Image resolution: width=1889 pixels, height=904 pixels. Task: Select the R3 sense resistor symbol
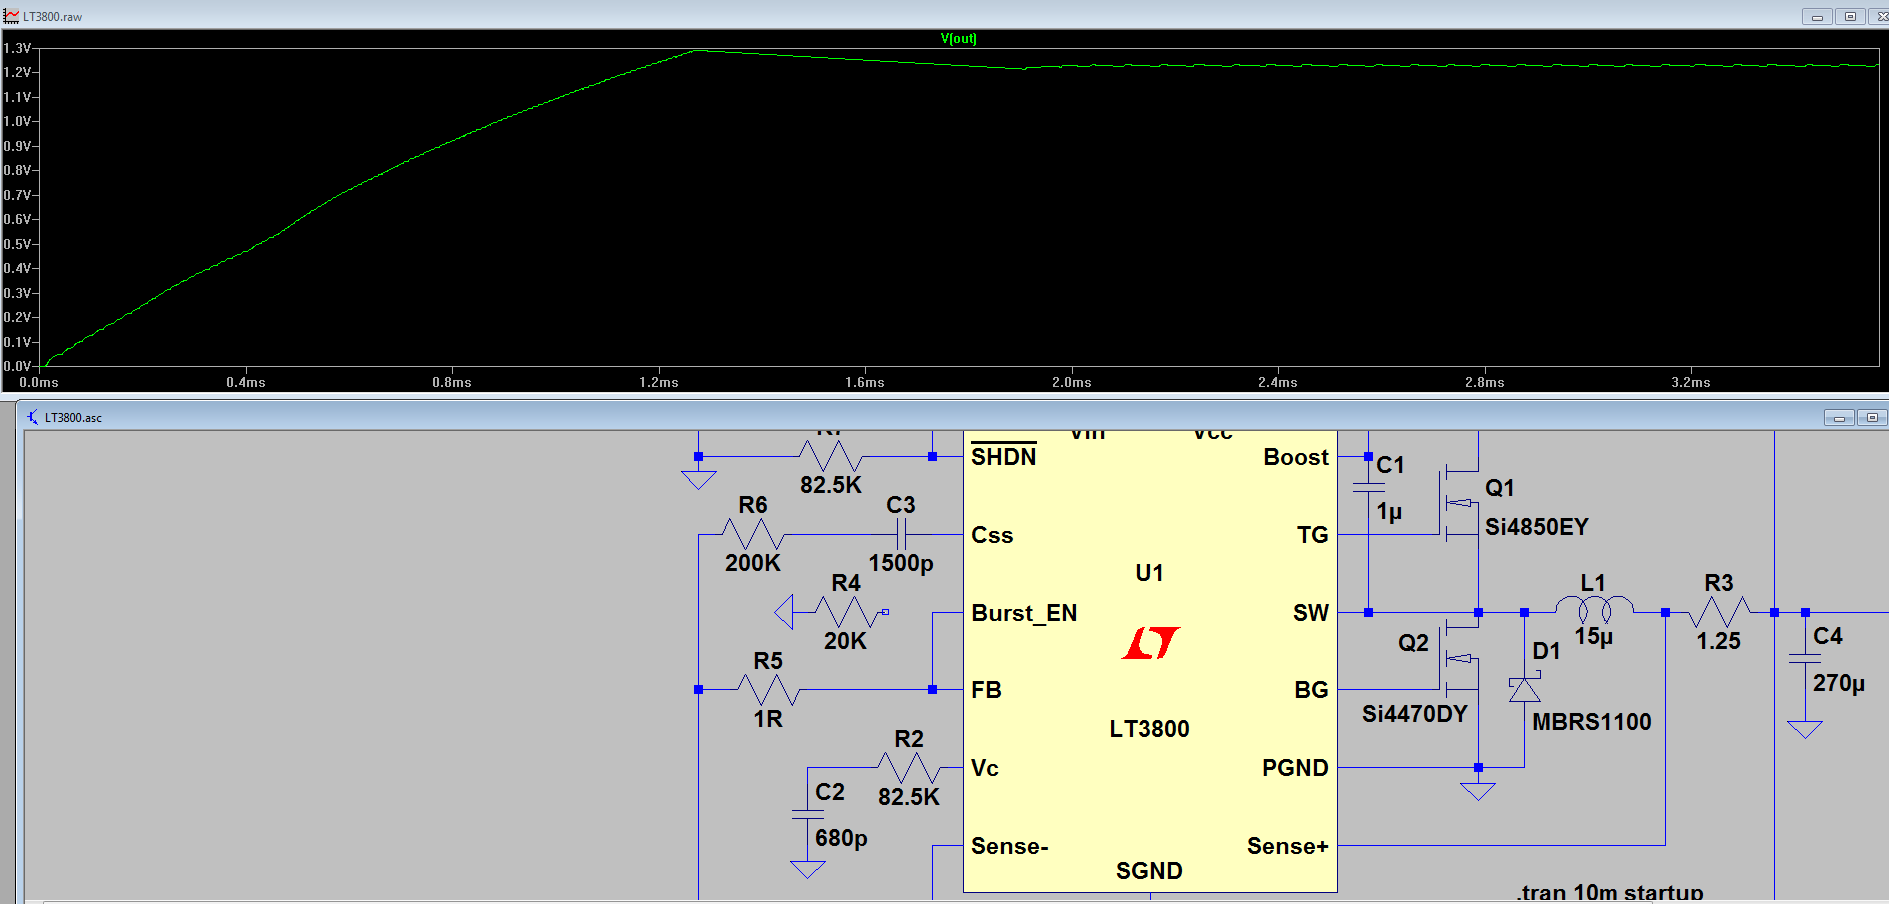1719,612
